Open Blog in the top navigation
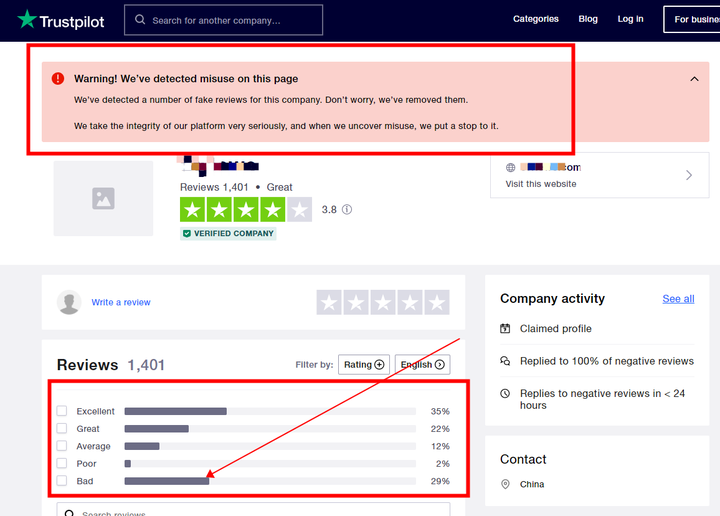Viewport: 720px width, 516px height. click(588, 19)
